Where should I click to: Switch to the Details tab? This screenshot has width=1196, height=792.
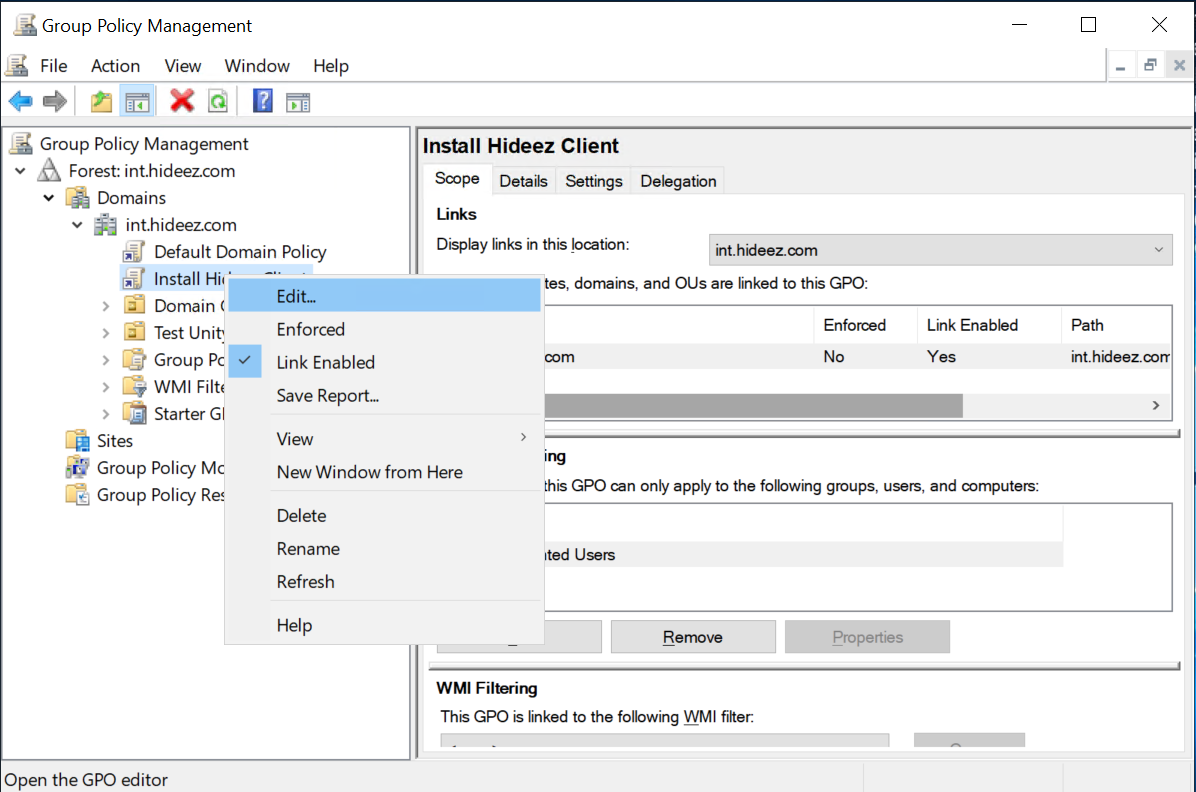point(523,181)
